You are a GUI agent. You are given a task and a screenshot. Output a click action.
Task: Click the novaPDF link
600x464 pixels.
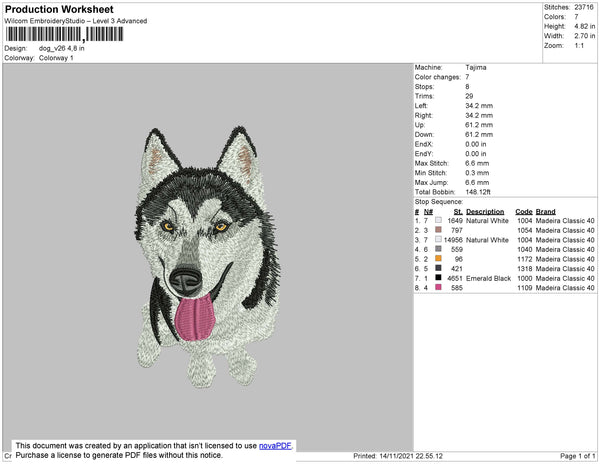[275, 446]
